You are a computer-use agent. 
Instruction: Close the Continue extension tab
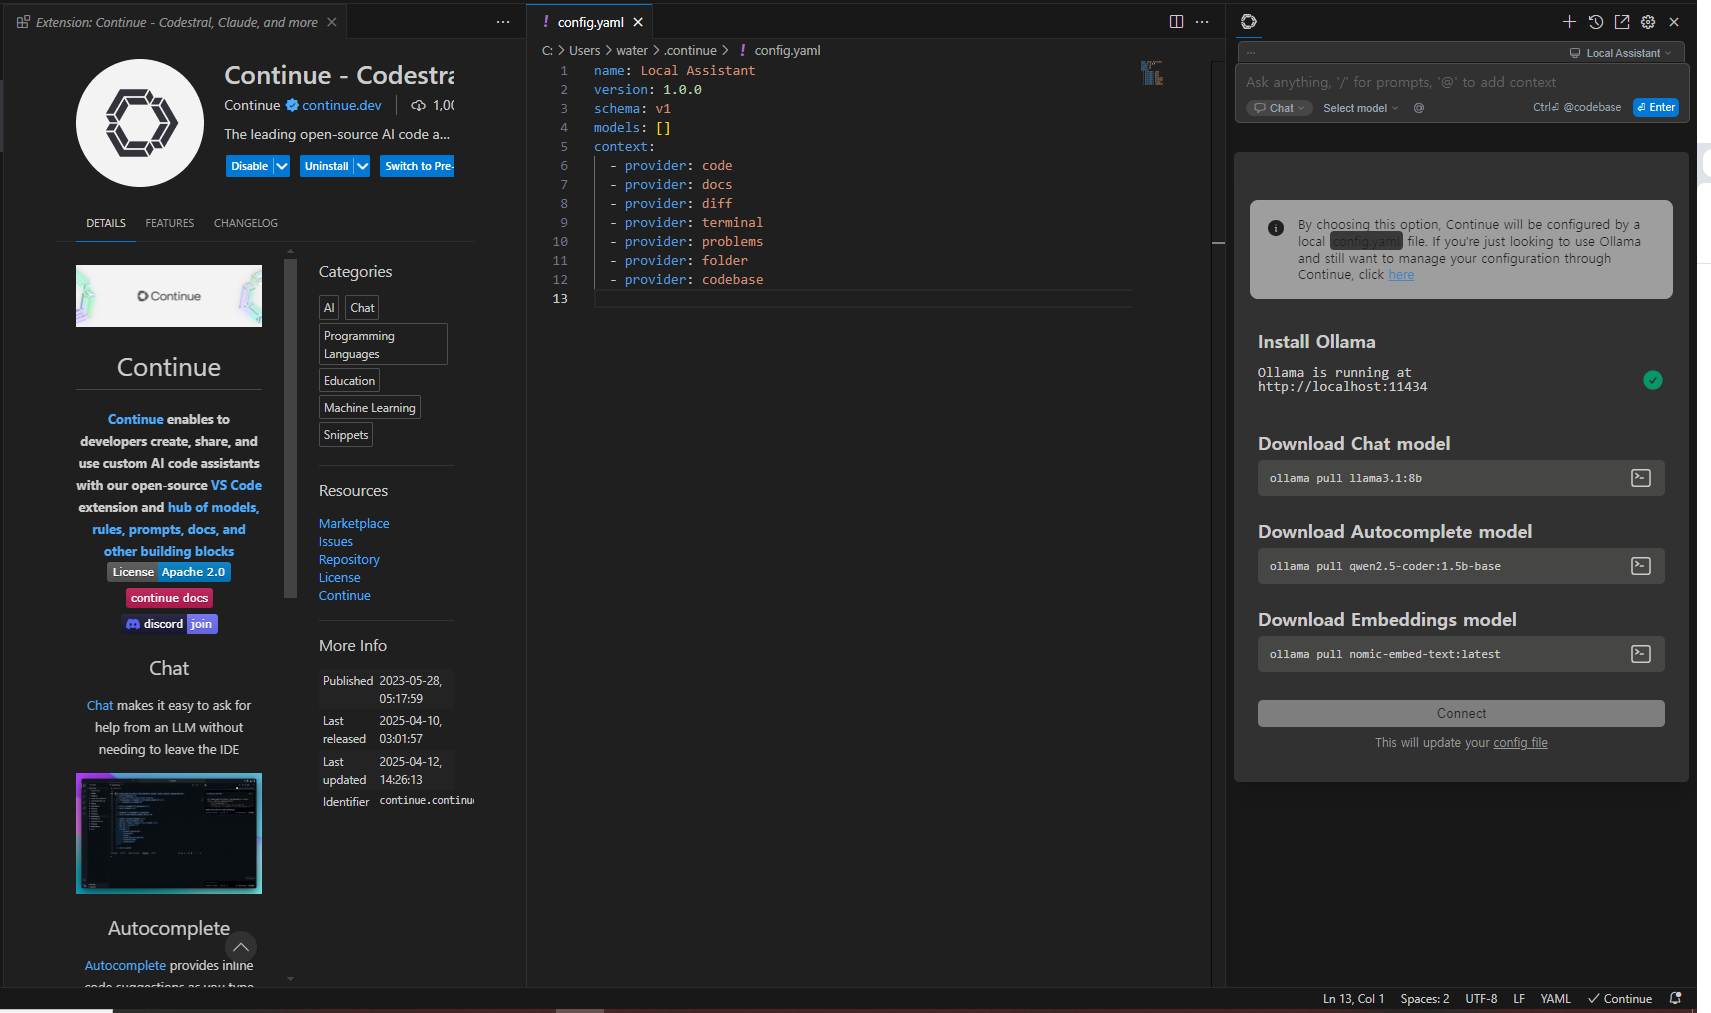tap(332, 22)
